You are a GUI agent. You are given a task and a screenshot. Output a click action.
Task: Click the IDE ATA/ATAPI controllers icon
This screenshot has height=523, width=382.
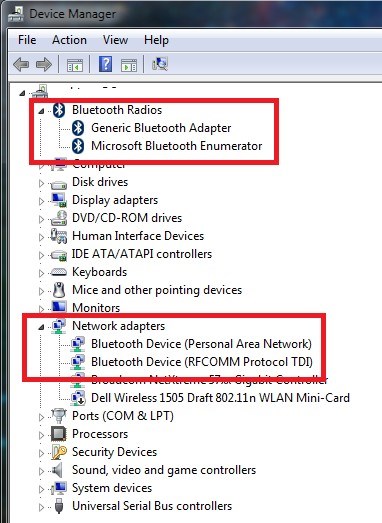pos(59,255)
